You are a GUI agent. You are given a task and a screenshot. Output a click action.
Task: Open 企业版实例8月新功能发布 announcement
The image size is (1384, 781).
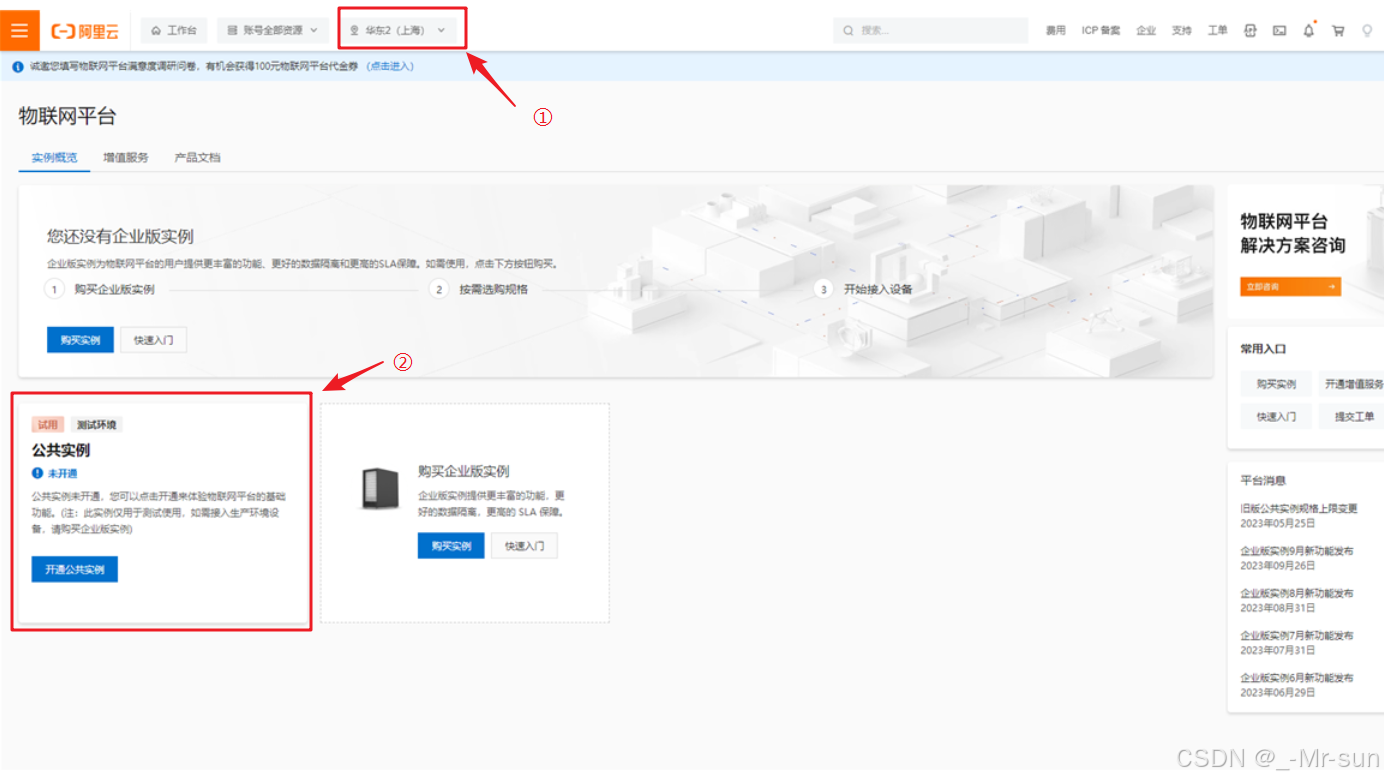tap(1297, 593)
